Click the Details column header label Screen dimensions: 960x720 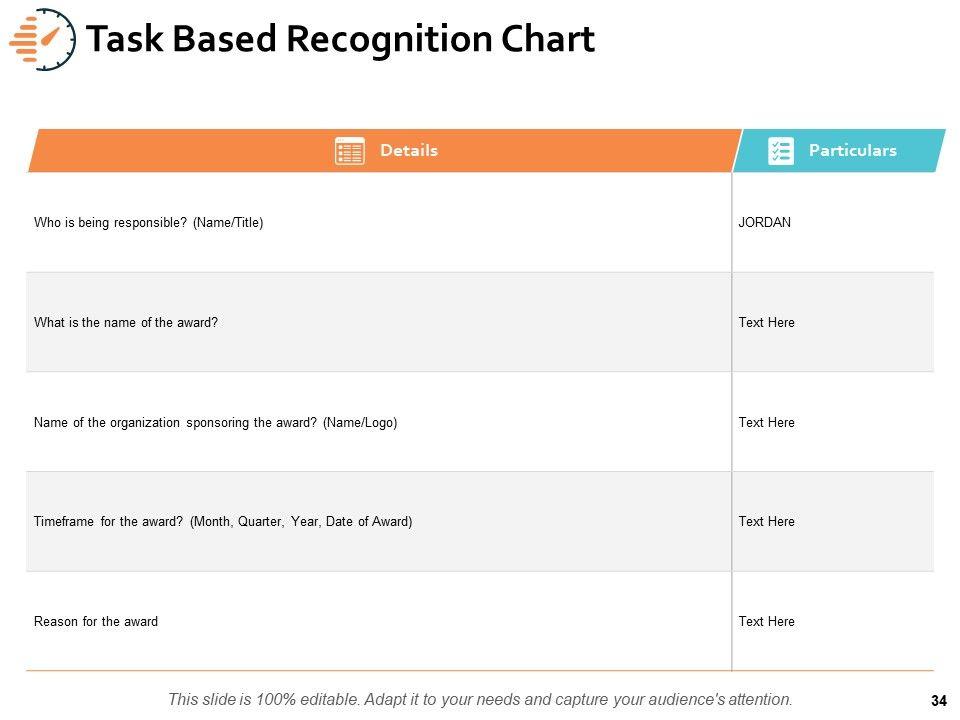click(409, 151)
